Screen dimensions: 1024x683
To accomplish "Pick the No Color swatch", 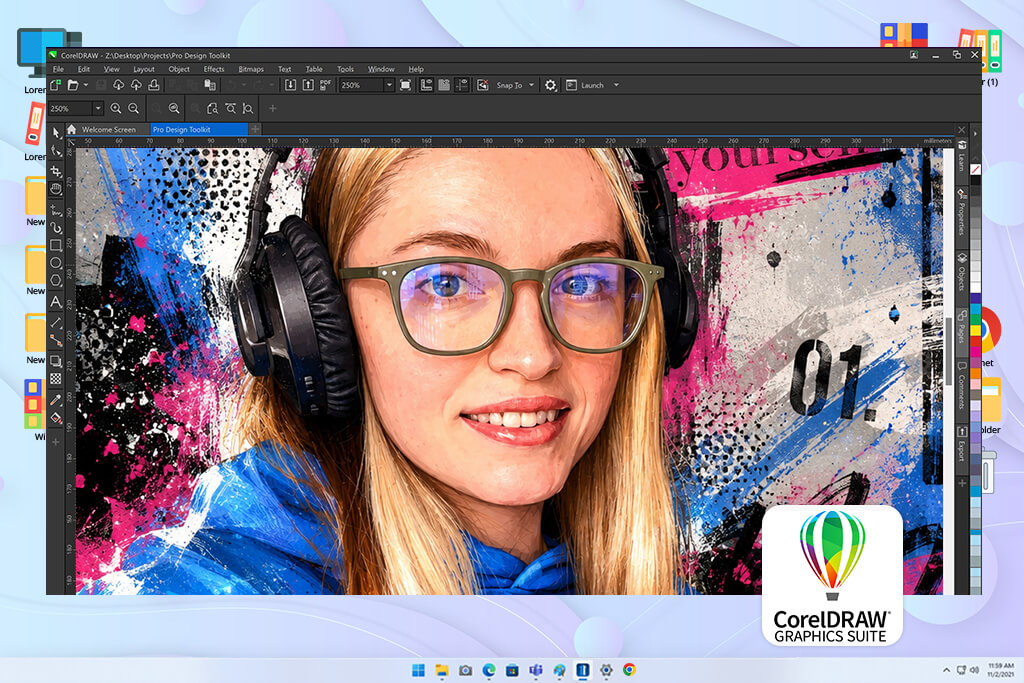I will (x=975, y=169).
